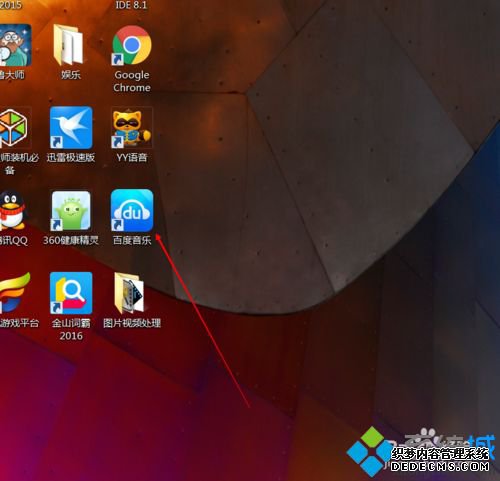Click the 'IDE 8.1' shortcut label
Image resolution: width=500 pixels, height=481 pixels.
[131, 5]
